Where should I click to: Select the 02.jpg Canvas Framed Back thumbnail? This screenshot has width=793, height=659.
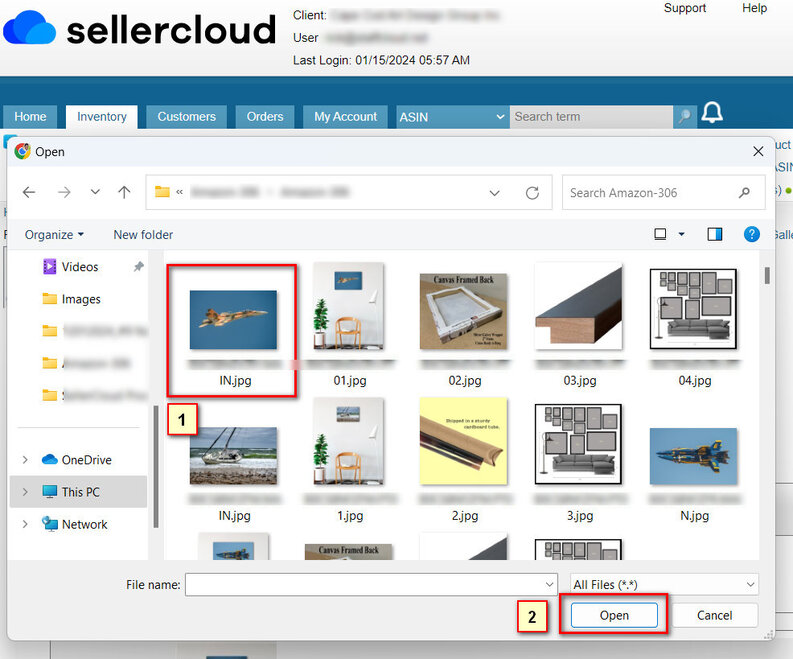point(463,311)
